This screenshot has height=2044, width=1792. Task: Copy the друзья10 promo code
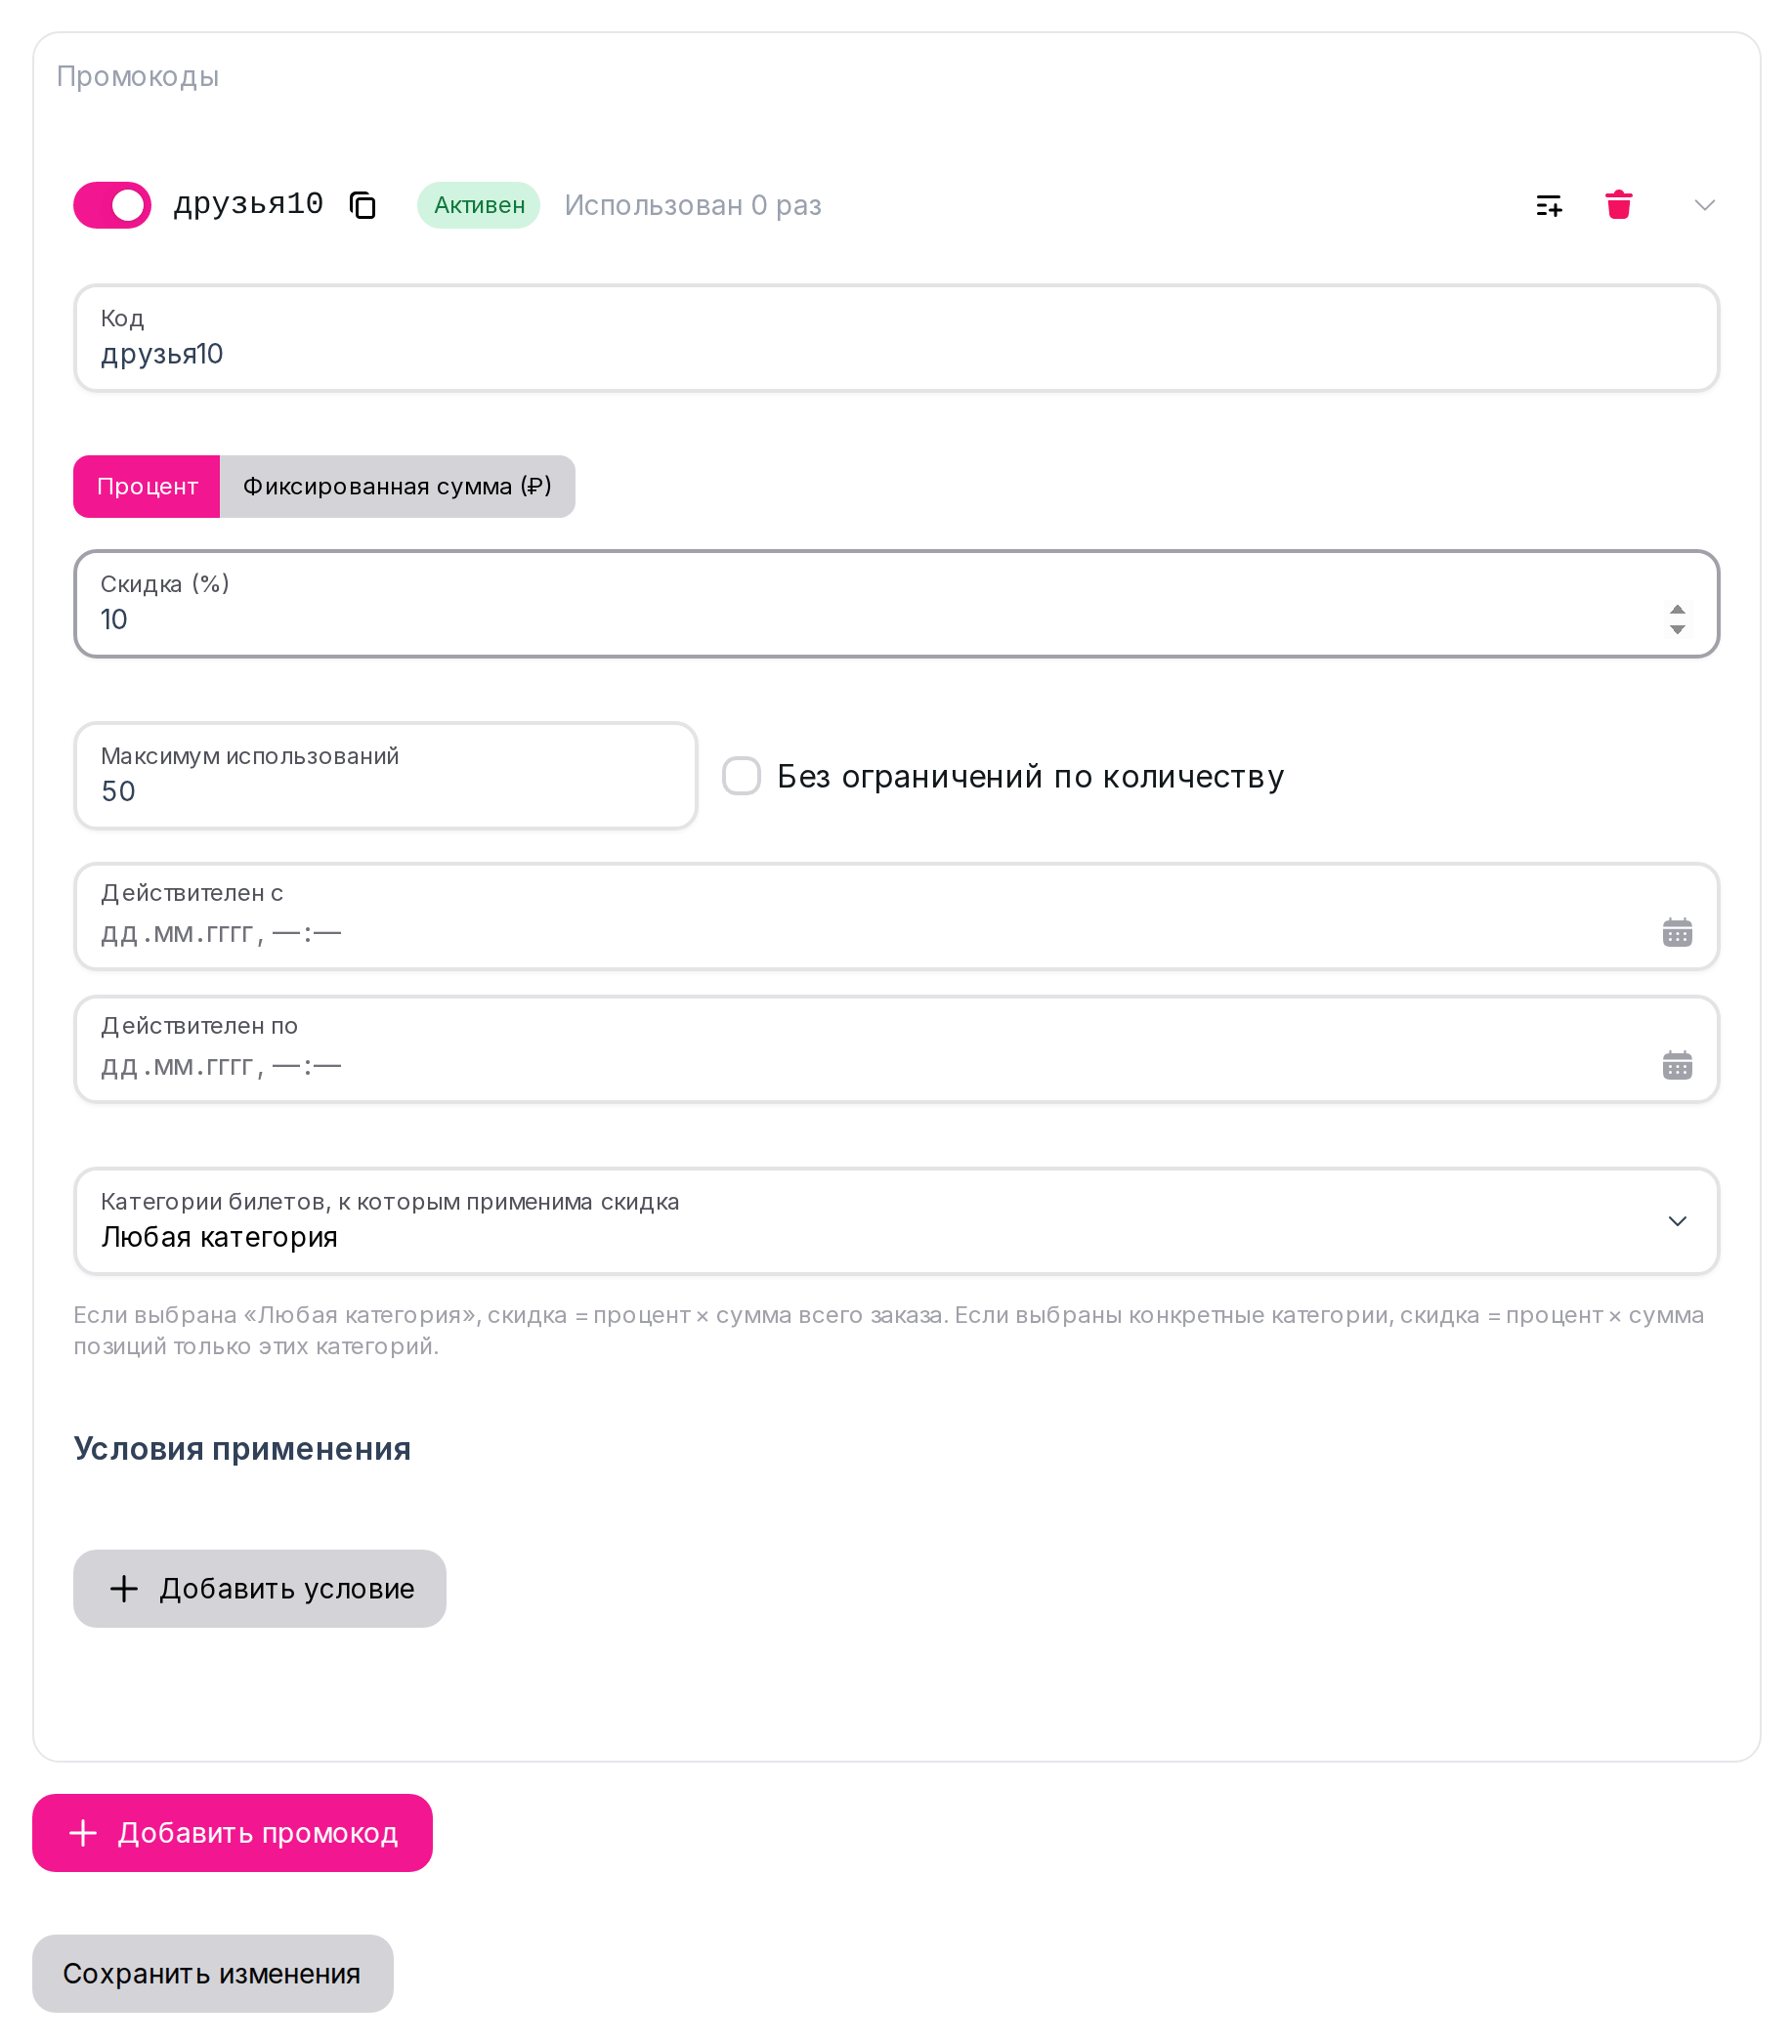pos(362,205)
